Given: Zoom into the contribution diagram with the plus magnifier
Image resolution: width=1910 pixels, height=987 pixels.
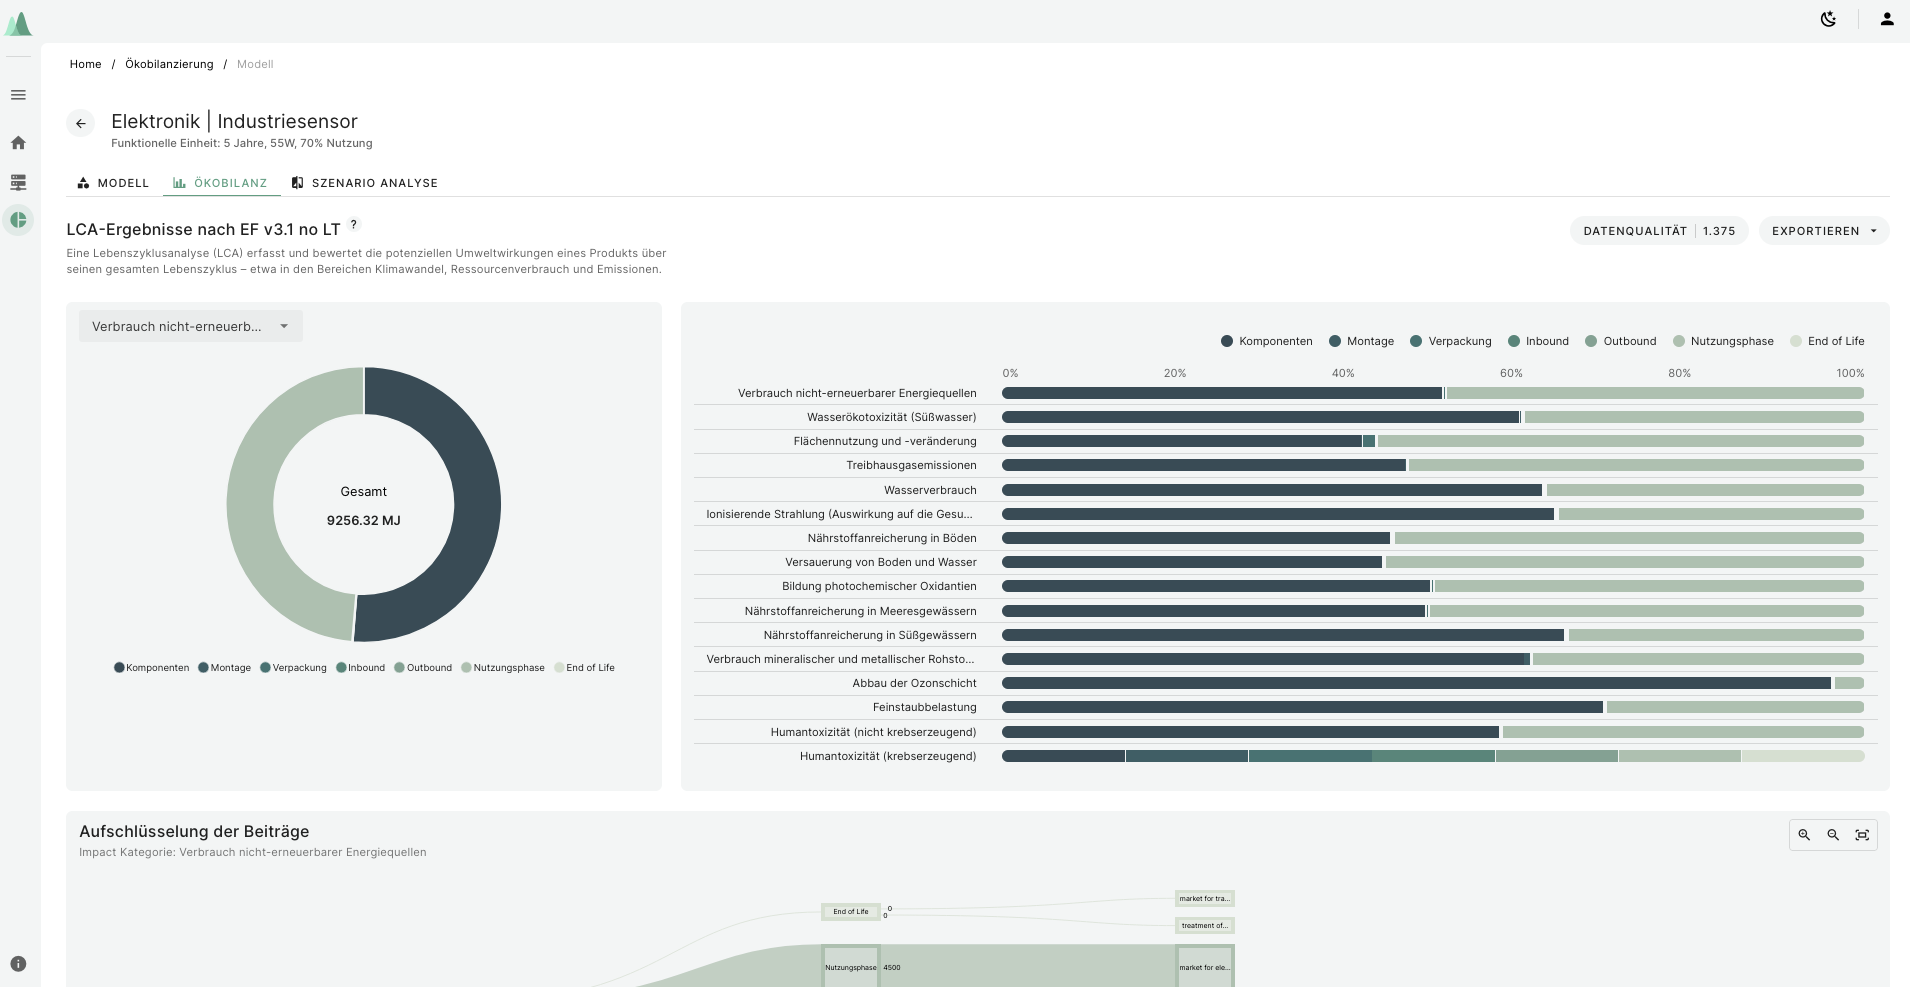Looking at the screenshot, I should [1804, 835].
